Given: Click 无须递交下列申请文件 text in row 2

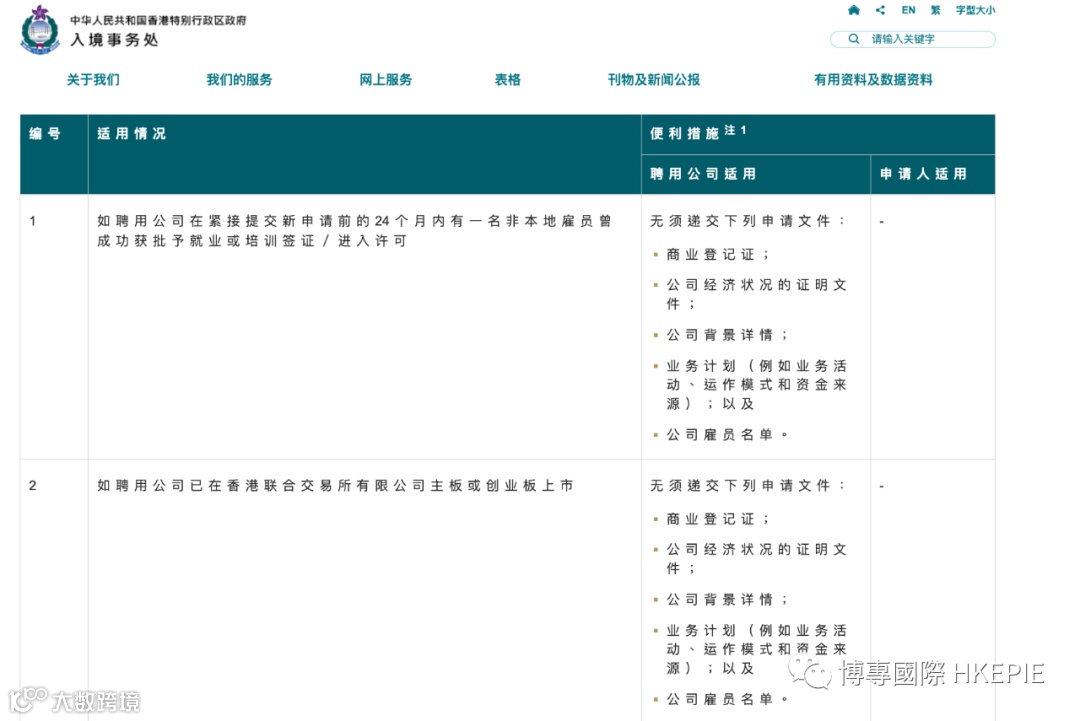Looking at the screenshot, I should 747,485.
